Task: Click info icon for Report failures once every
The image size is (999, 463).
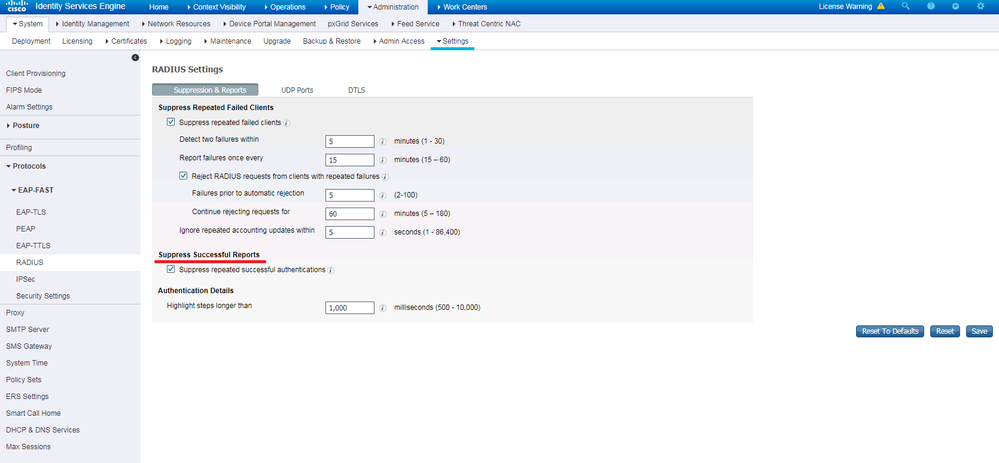Action: [383, 160]
